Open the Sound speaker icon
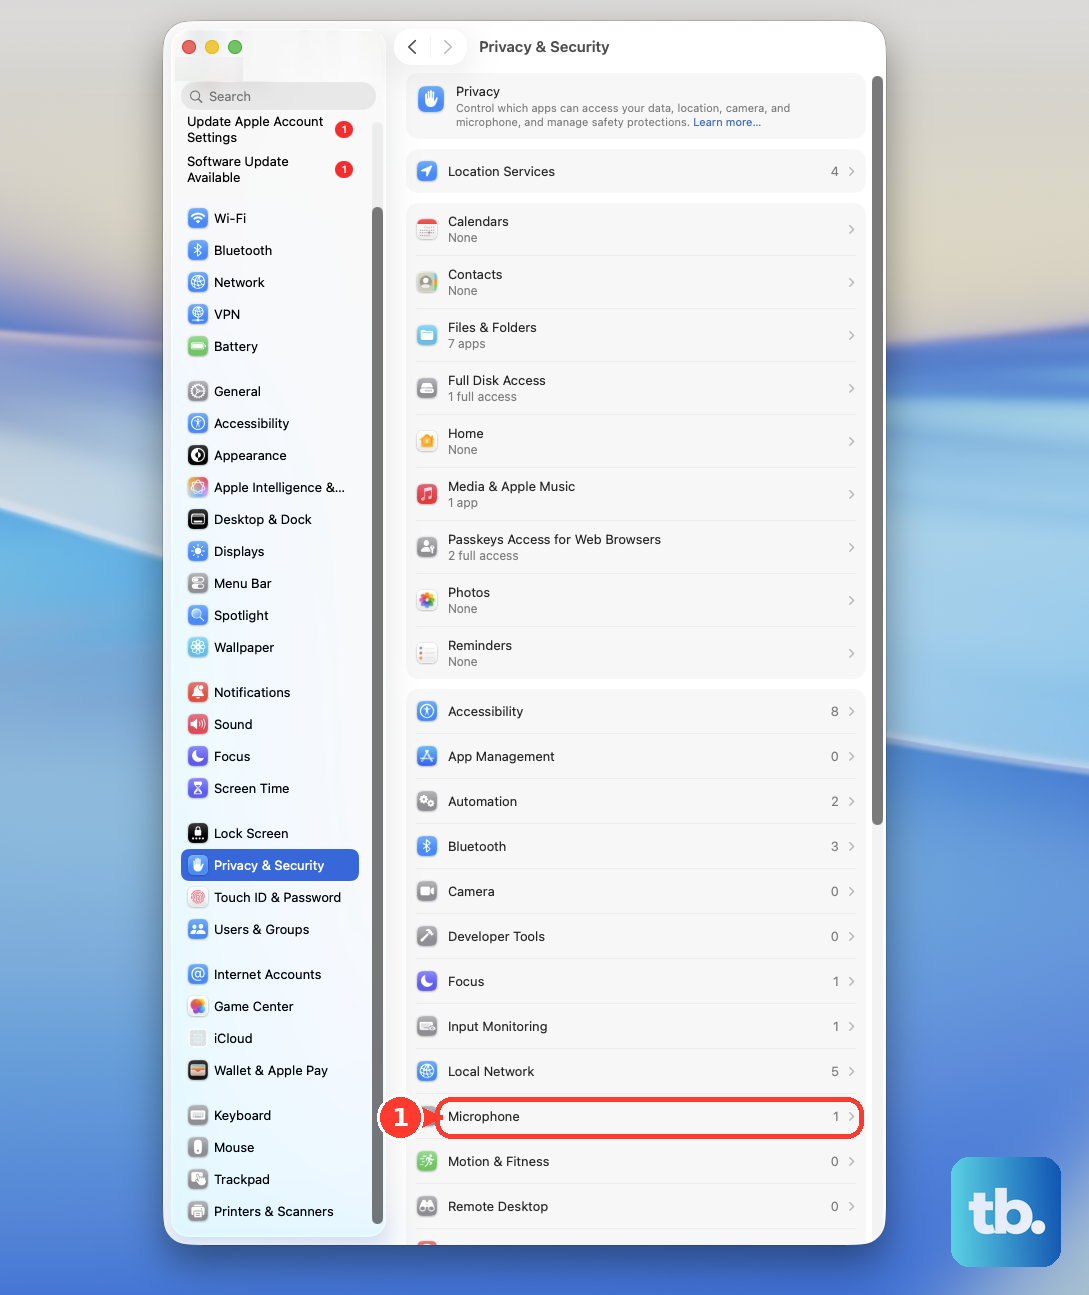The width and height of the screenshot is (1089, 1295). pyautogui.click(x=198, y=724)
